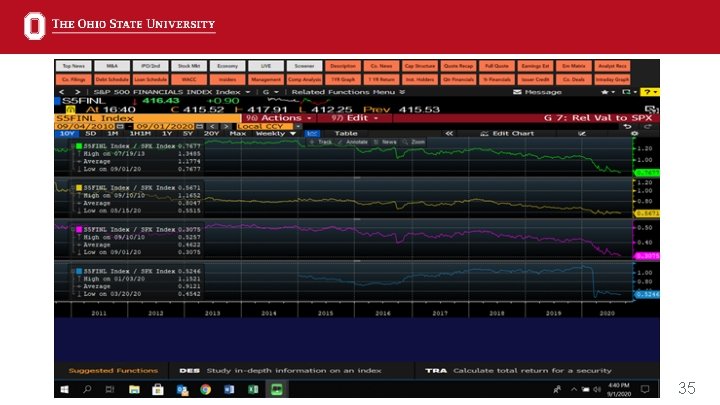Toggle the chart Zoom tool
Viewport: 720px width, 405px height.
pyautogui.click(x=414, y=142)
